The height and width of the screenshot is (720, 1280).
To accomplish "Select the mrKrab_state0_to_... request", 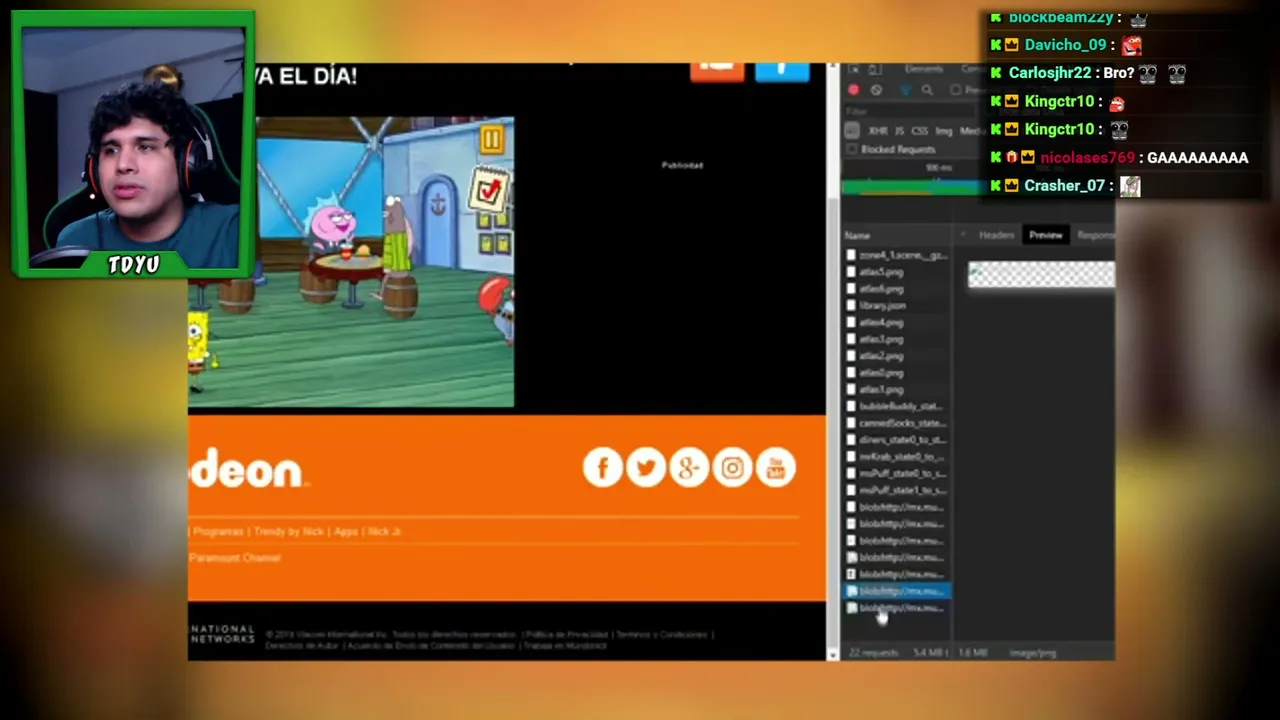I will [x=896, y=457].
